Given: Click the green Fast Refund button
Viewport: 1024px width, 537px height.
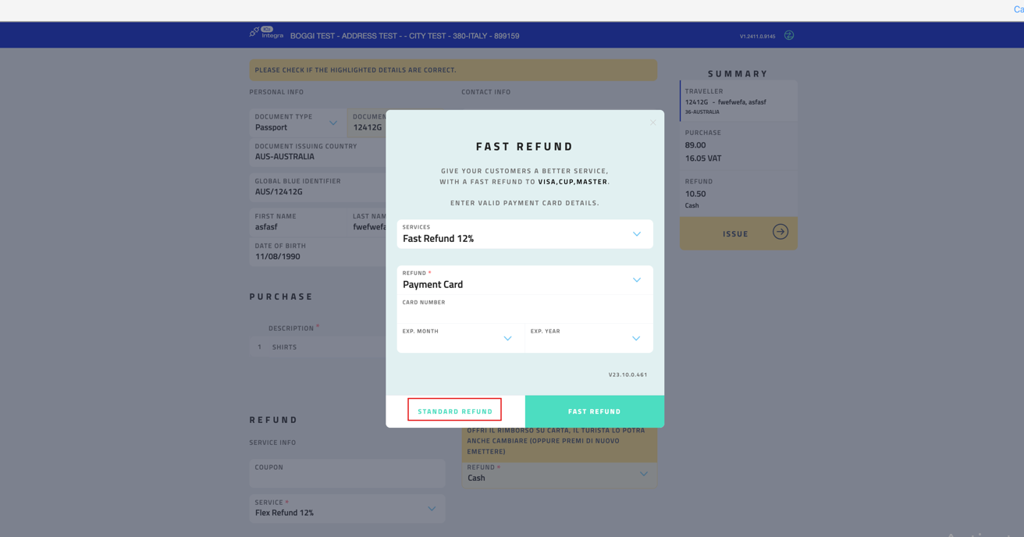Looking at the screenshot, I should point(594,412).
